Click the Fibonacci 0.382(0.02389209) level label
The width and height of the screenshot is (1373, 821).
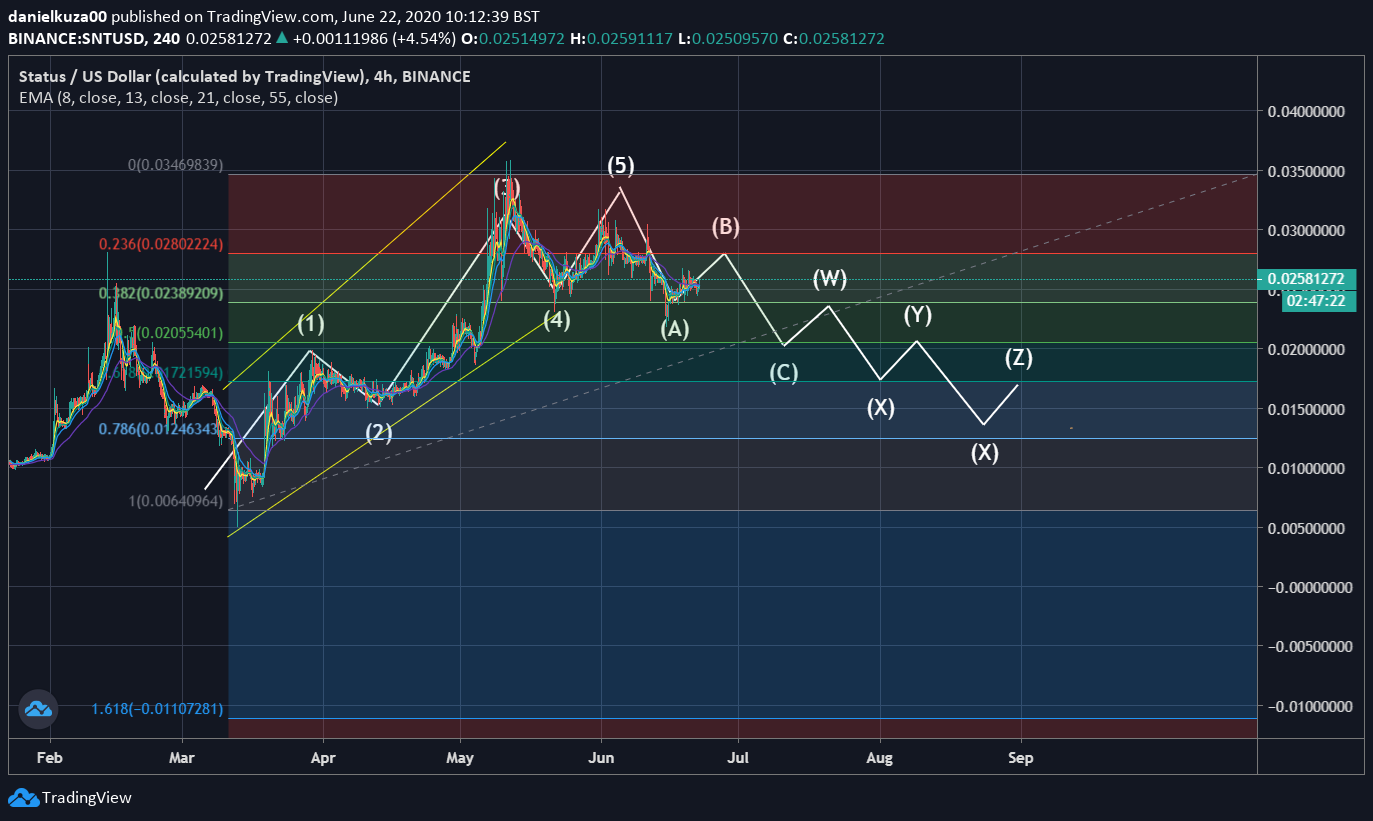160,293
